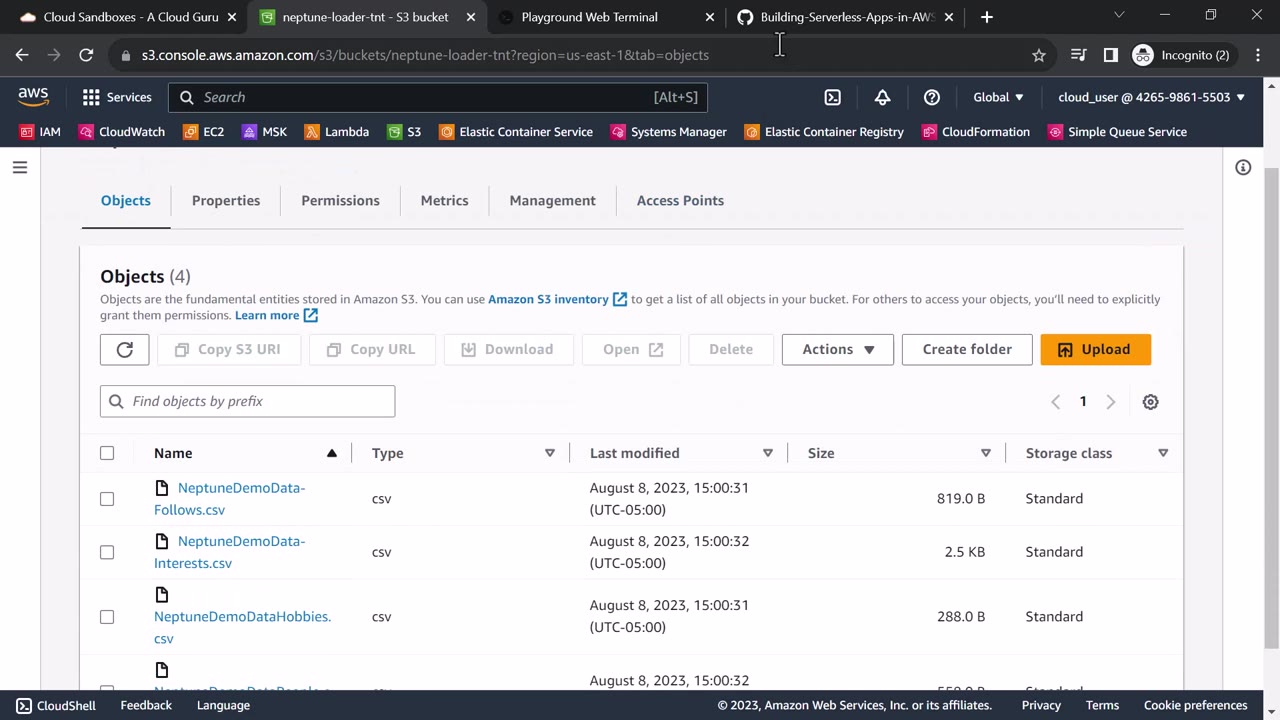Switch to the Permissions tab
This screenshot has width=1280, height=720.
point(340,200)
